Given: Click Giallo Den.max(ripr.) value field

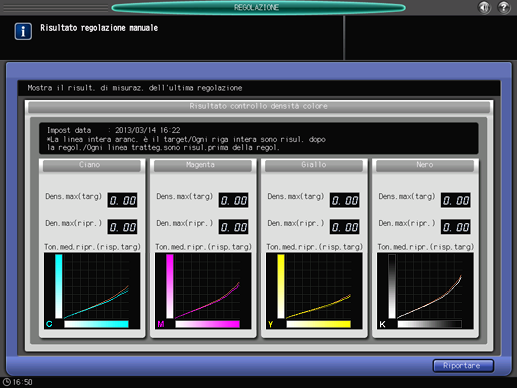Looking at the screenshot, I should pos(345,227).
